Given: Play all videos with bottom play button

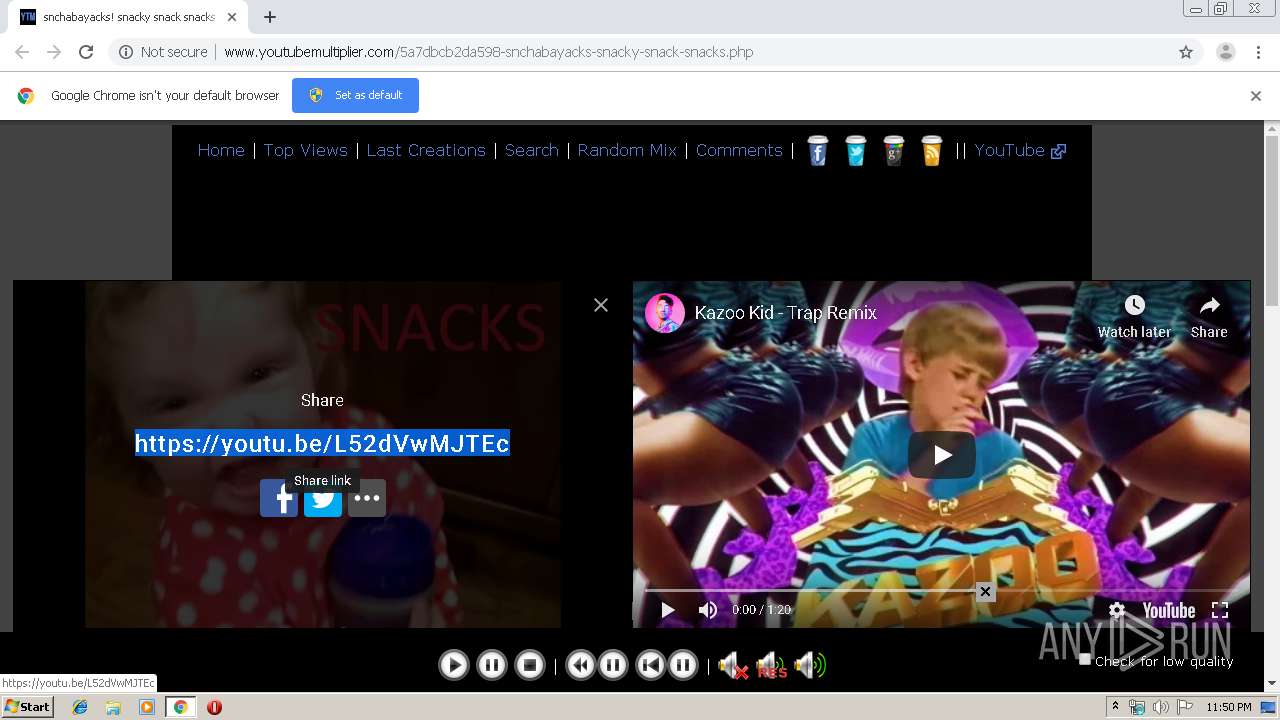Looking at the screenshot, I should (454, 665).
